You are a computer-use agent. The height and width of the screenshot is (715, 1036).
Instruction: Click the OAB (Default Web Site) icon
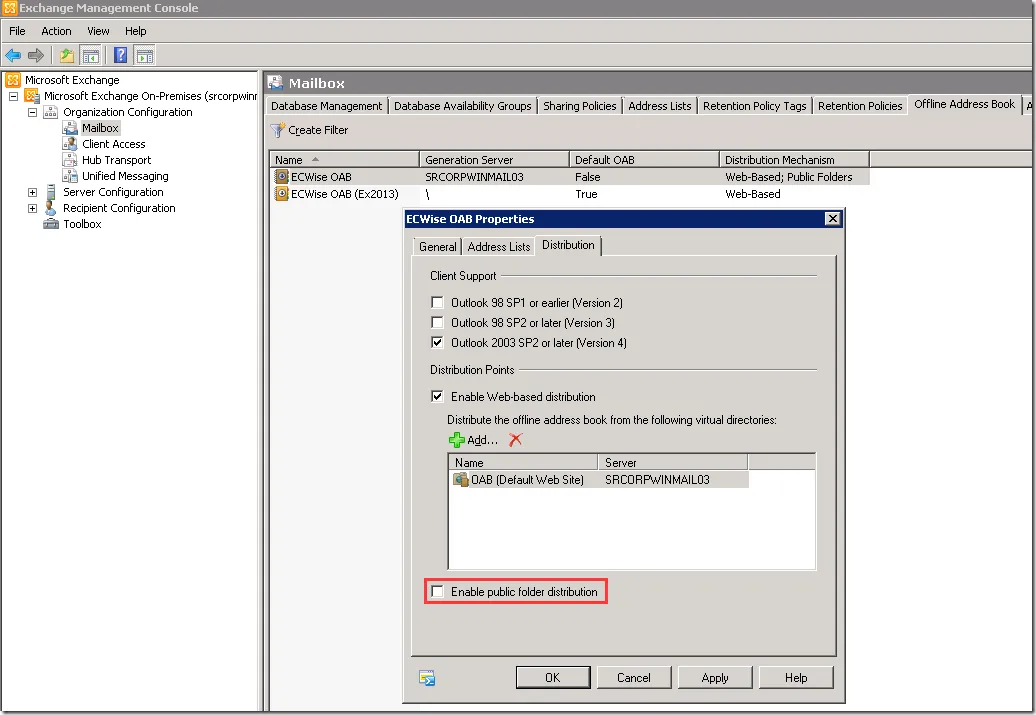pos(461,480)
